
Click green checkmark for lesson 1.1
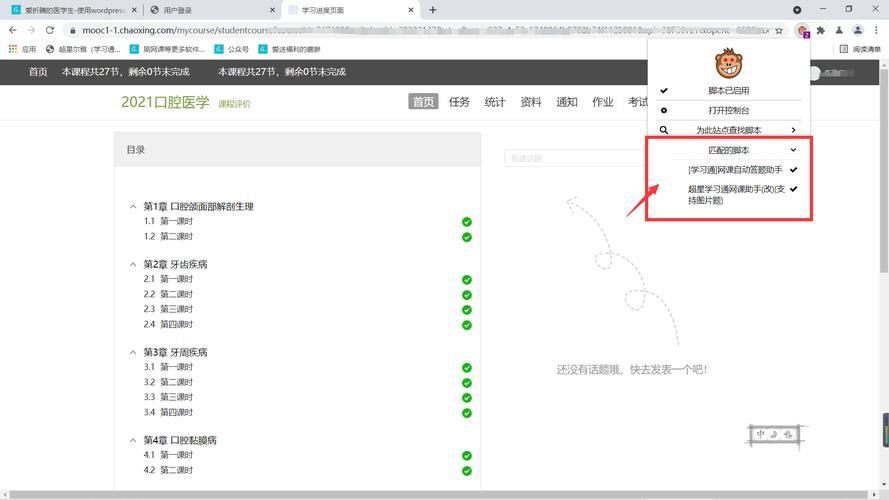pos(467,222)
